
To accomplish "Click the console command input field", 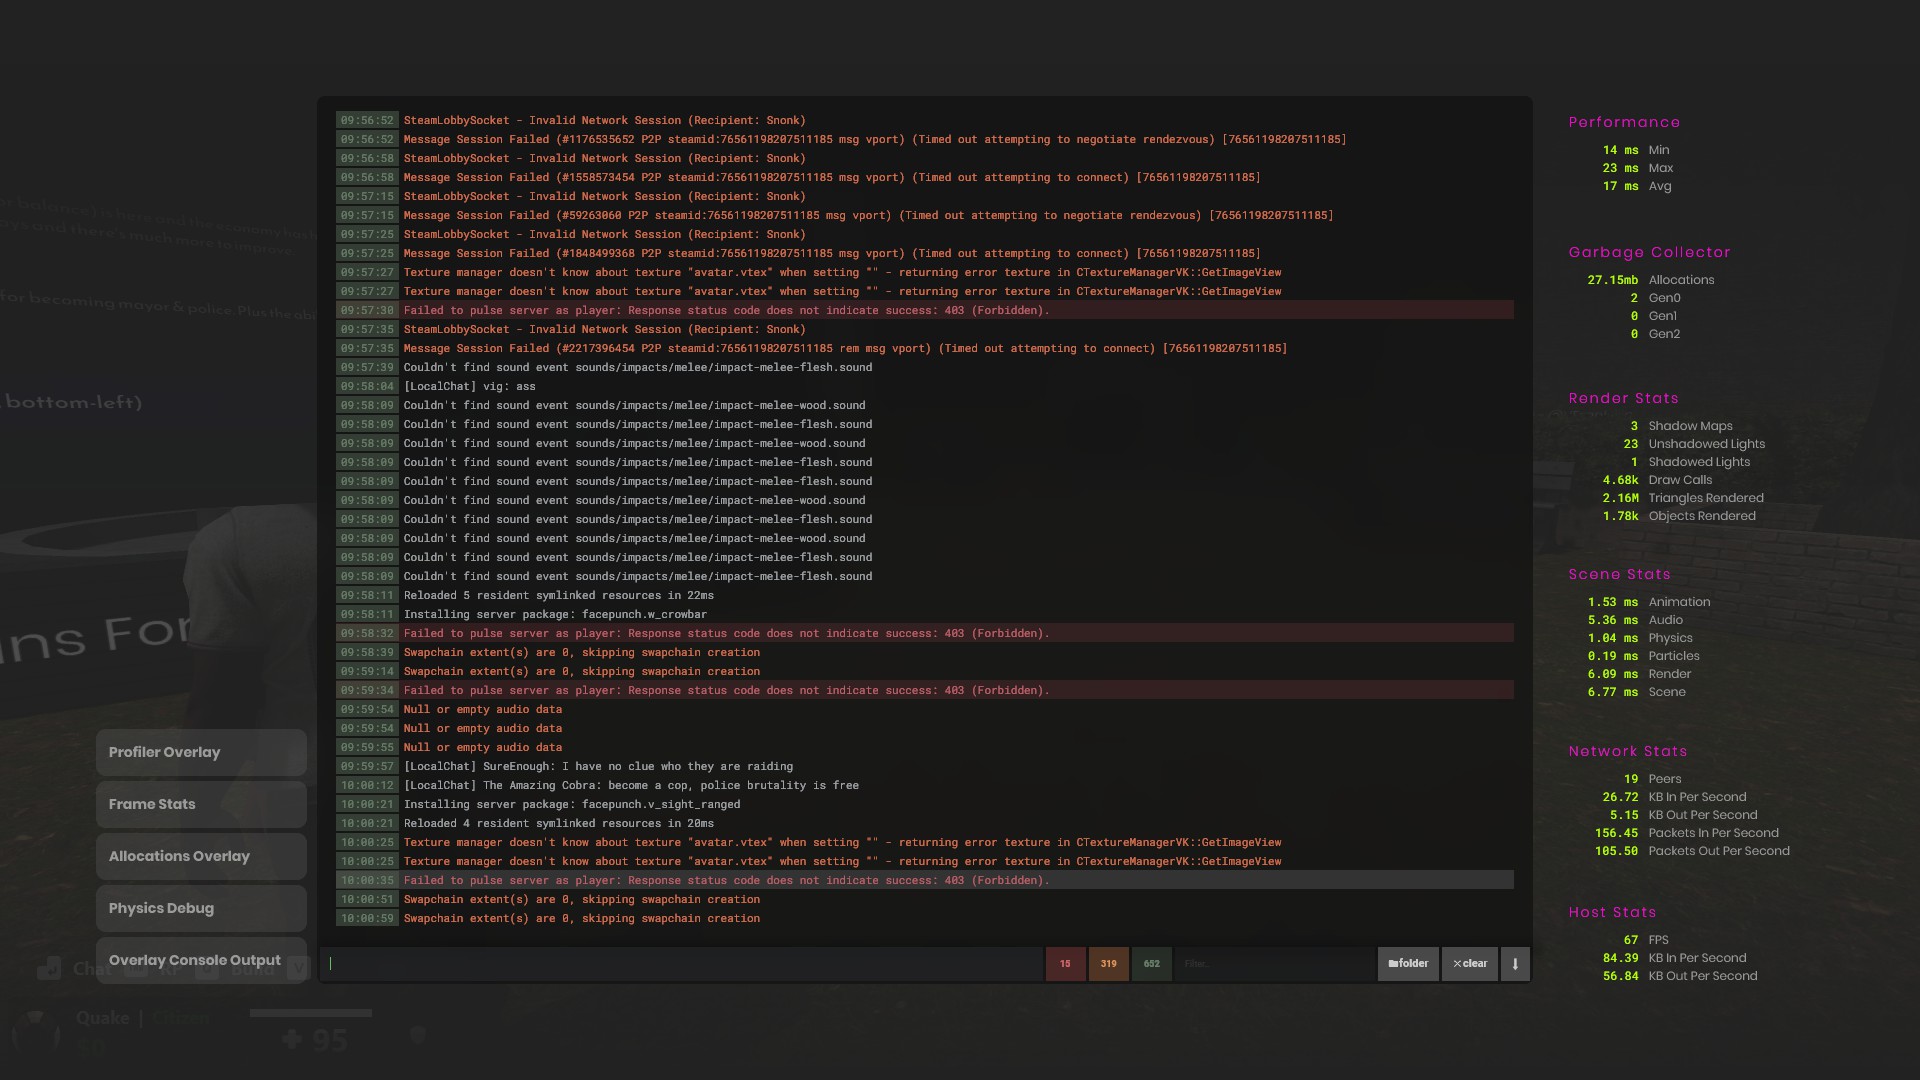I will tap(682, 964).
